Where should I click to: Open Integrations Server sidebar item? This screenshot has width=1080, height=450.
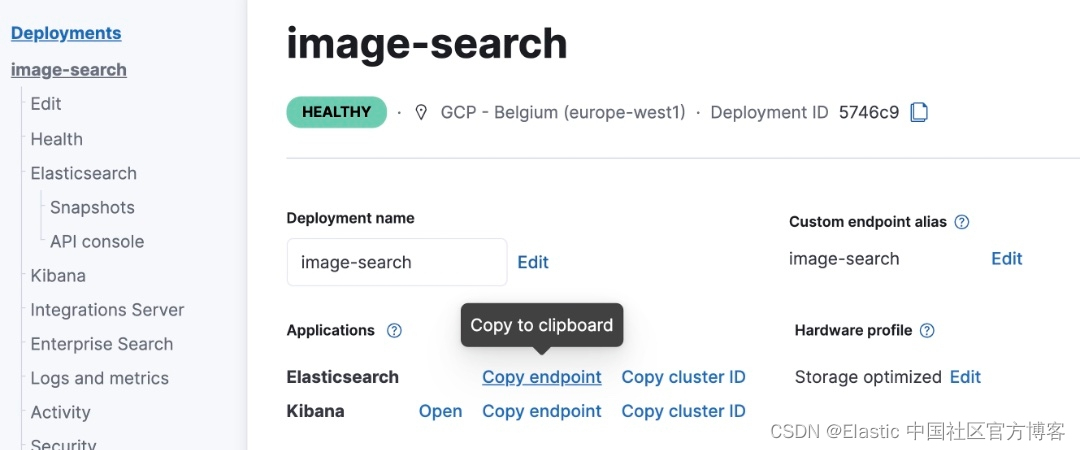(x=107, y=310)
